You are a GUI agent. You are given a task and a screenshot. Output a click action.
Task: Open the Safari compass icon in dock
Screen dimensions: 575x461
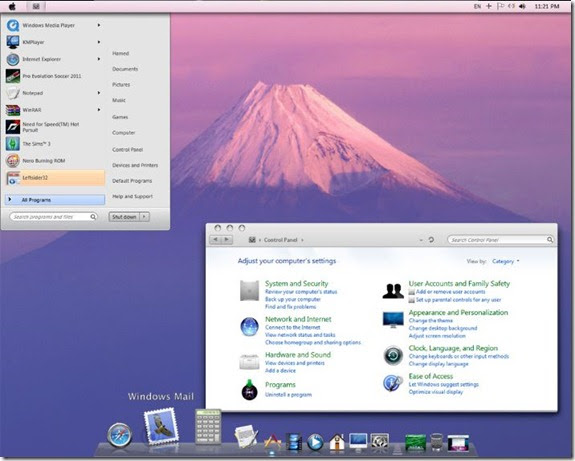click(x=120, y=435)
